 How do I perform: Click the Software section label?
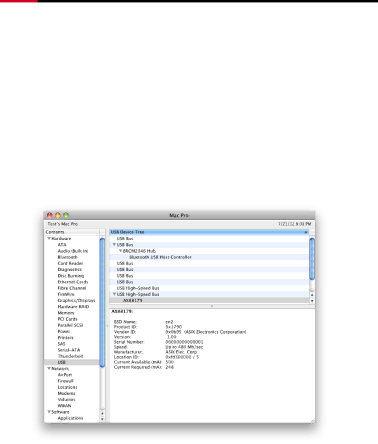tap(61, 412)
